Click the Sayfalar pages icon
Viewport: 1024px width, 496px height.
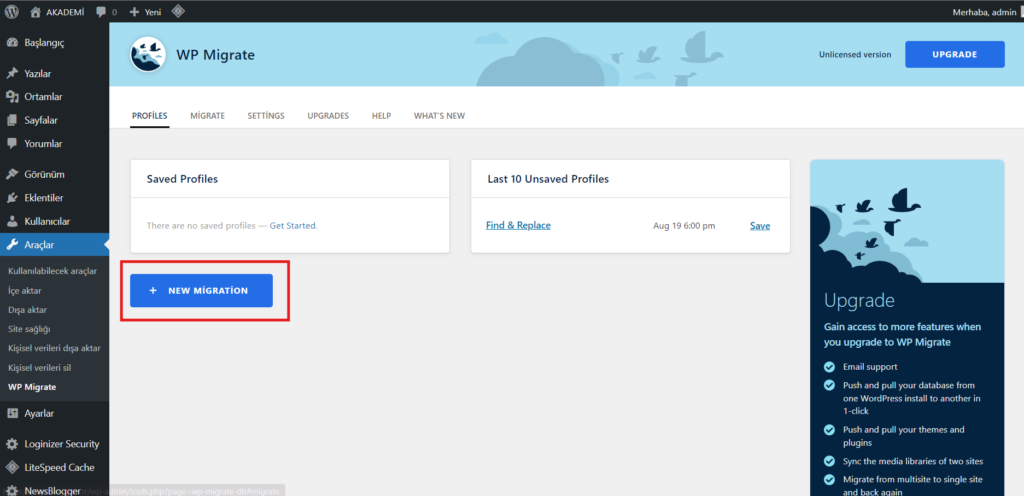point(12,120)
